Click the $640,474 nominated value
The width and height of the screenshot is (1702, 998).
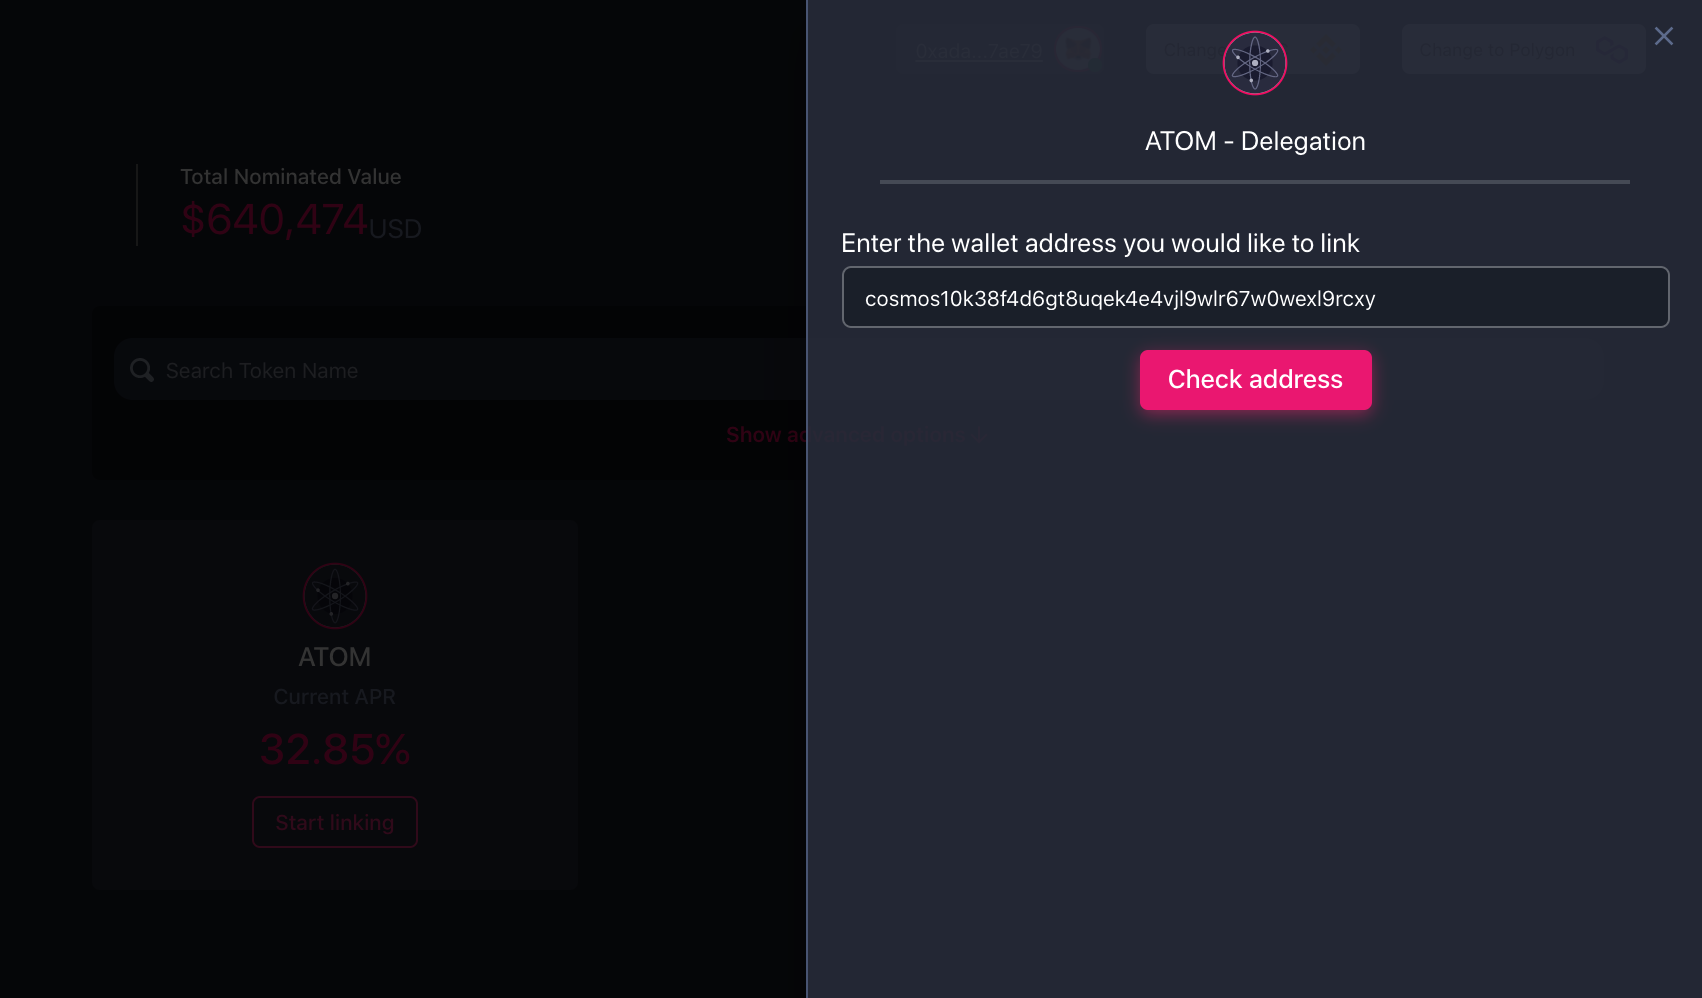[275, 219]
